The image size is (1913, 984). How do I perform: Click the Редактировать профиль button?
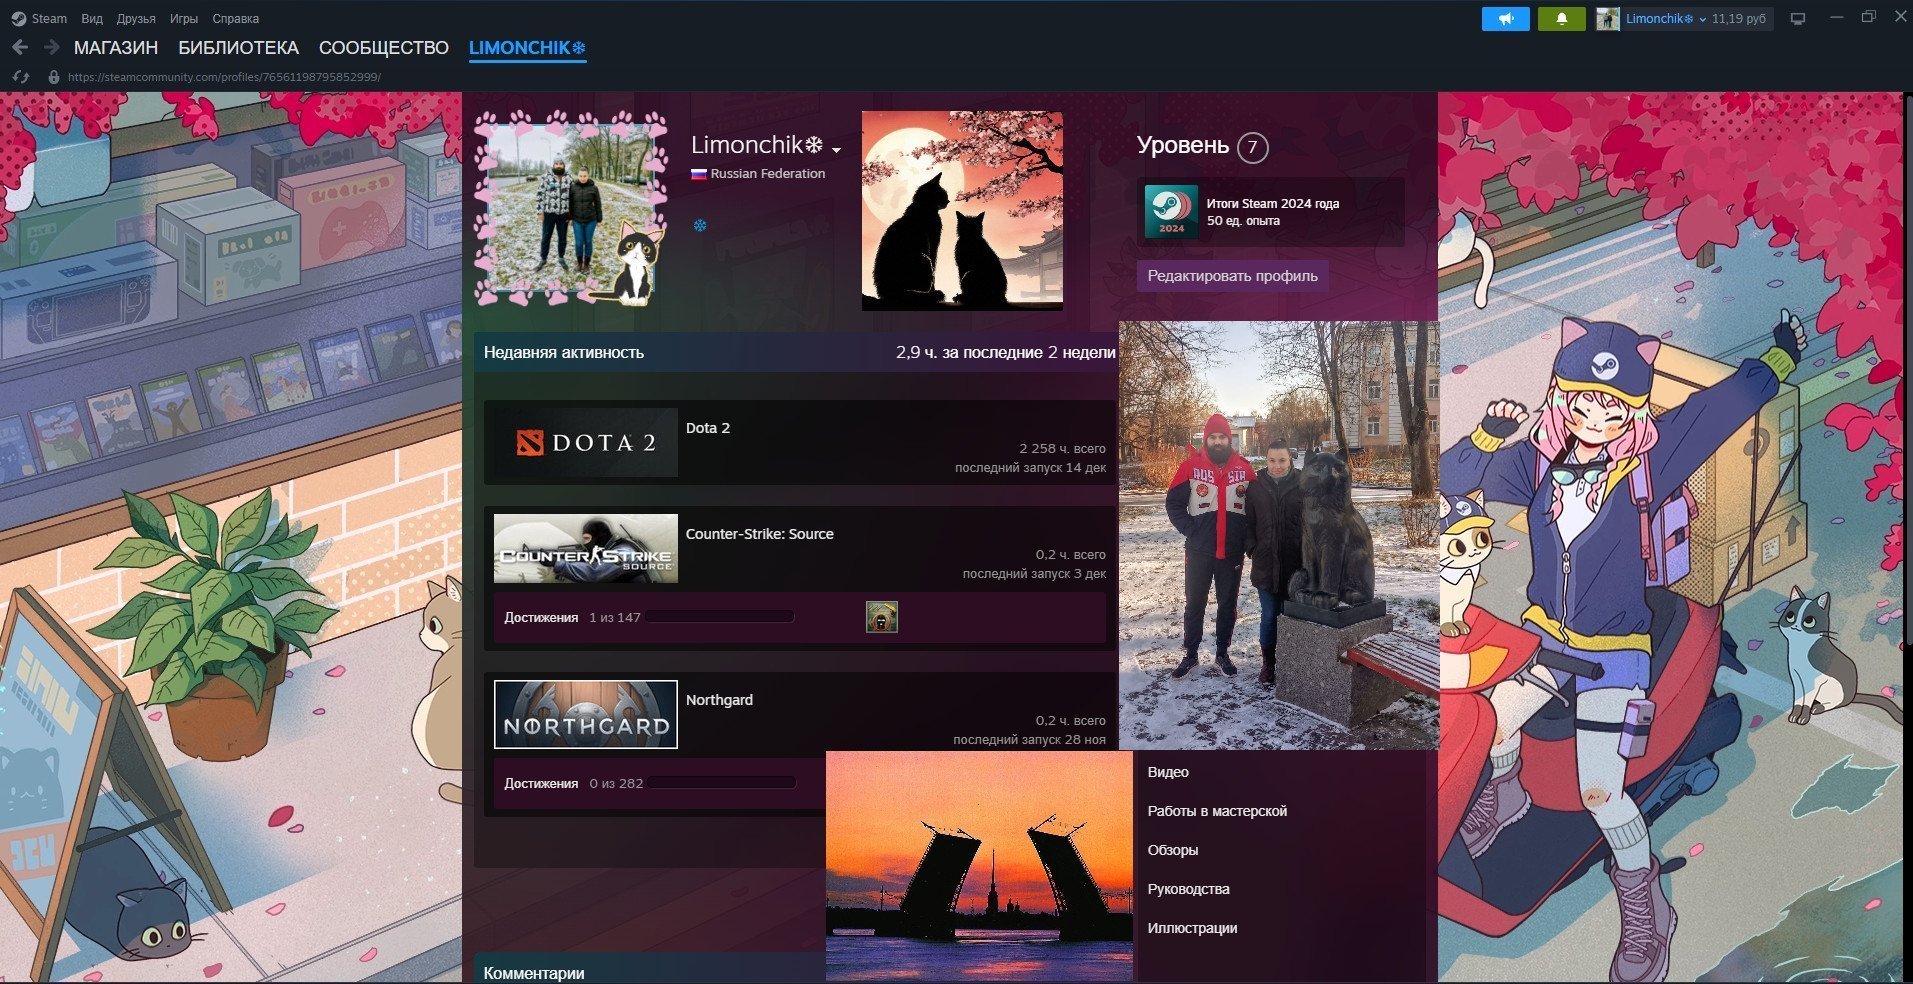pyautogui.click(x=1232, y=276)
